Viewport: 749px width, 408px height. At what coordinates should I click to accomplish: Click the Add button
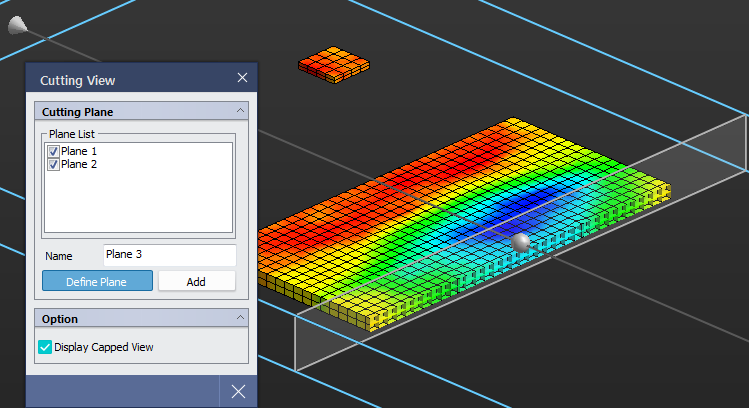click(196, 281)
